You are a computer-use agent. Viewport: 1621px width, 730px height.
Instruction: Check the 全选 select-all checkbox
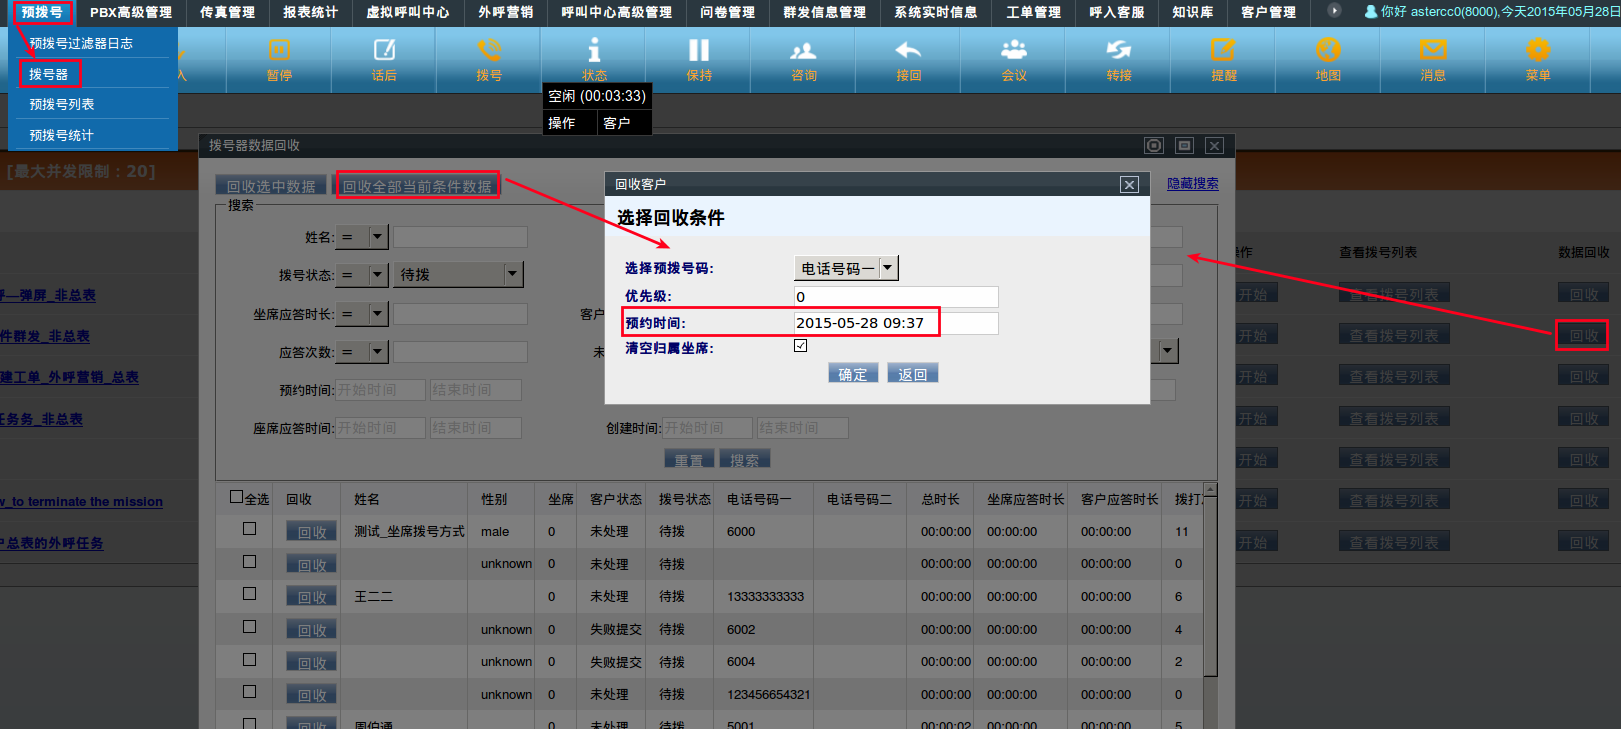click(237, 497)
